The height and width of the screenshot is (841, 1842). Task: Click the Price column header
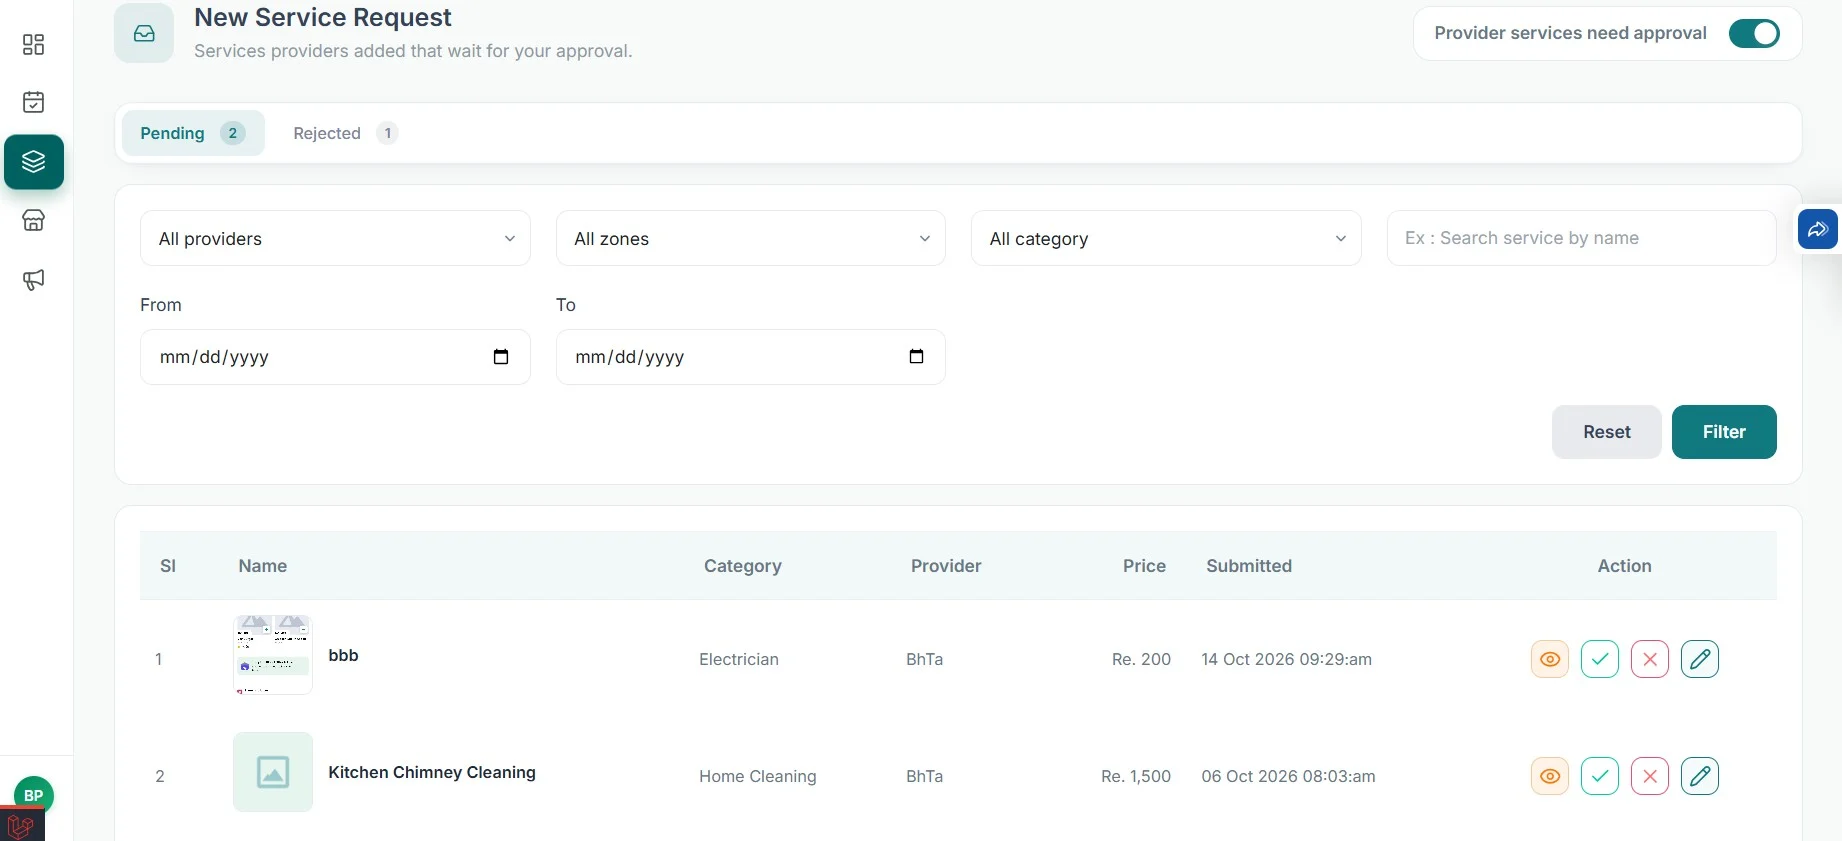(1144, 566)
